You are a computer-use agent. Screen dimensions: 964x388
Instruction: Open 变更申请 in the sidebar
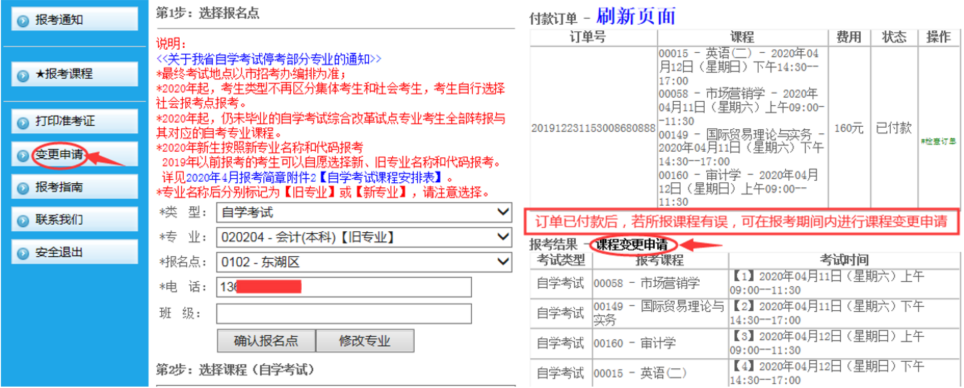[x=73, y=154]
